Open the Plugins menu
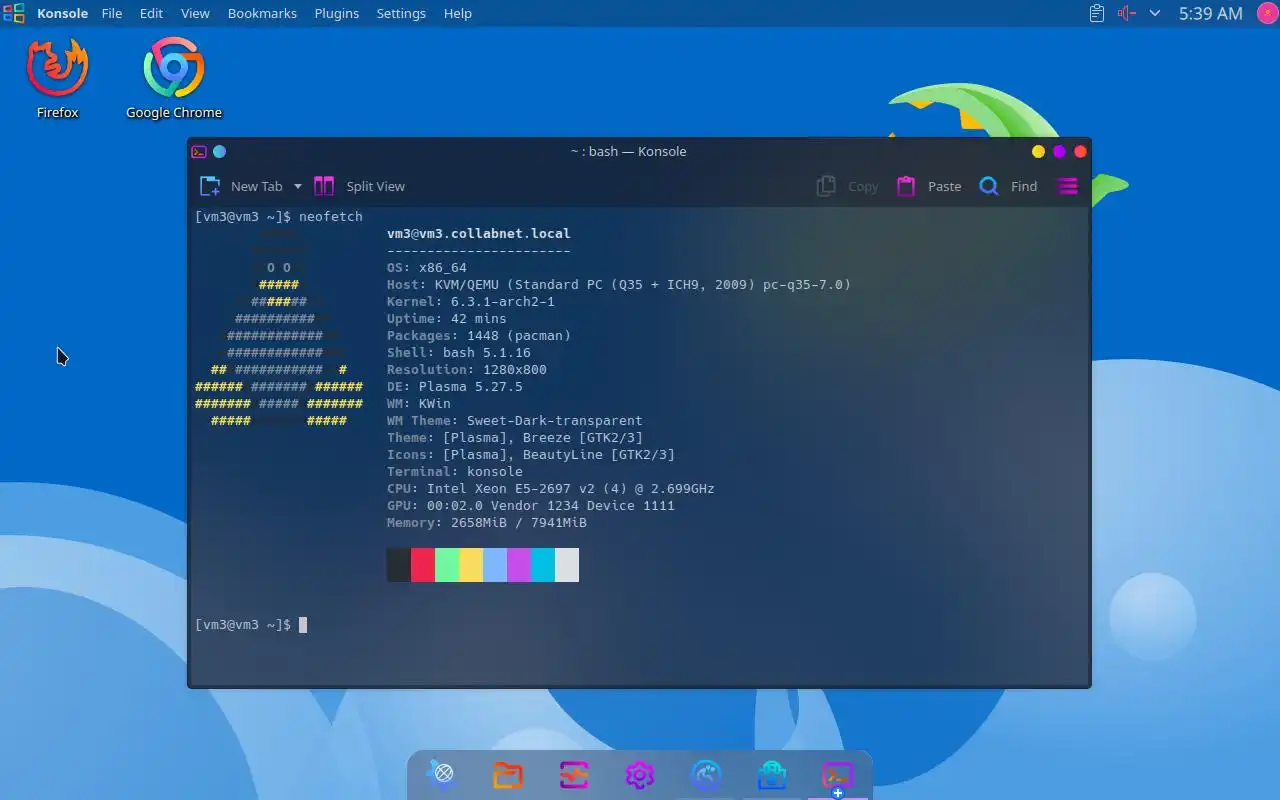The width and height of the screenshot is (1280, 800). click(x=336, y=13)
